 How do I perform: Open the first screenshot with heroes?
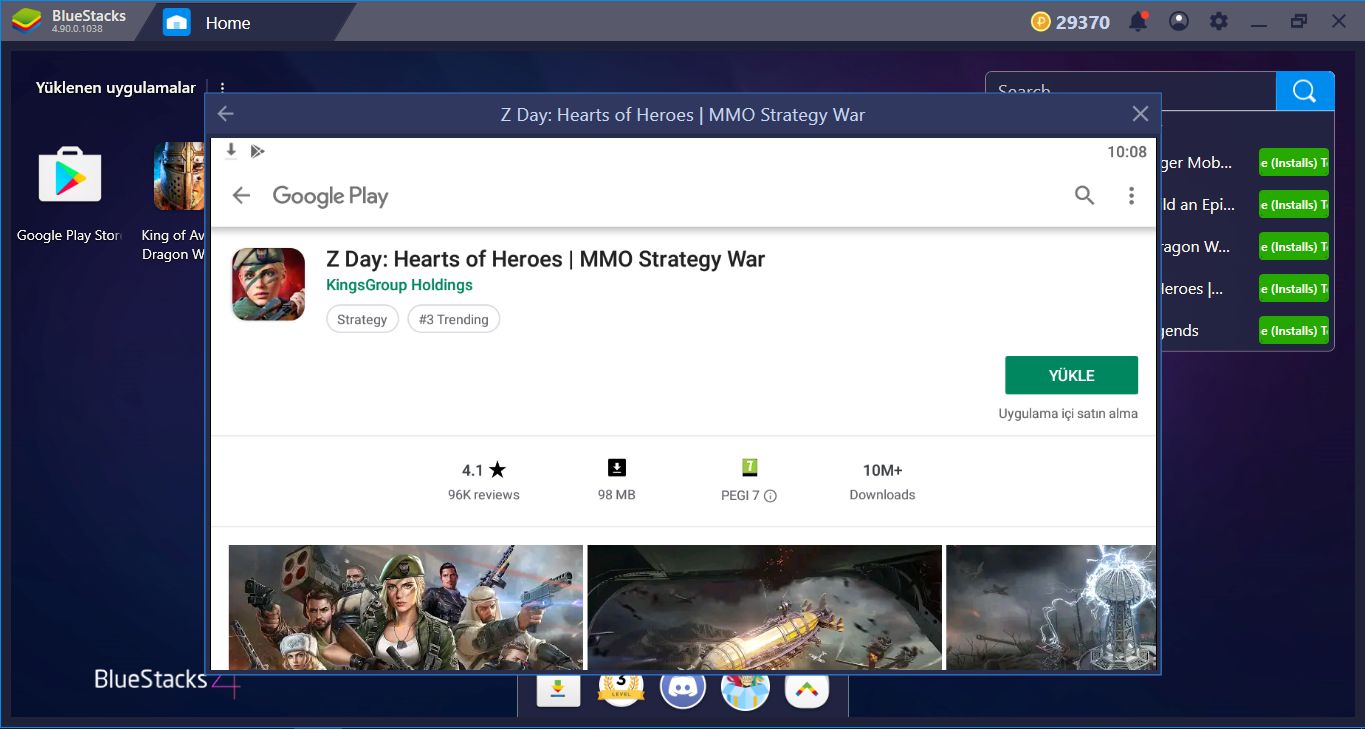pos(406,607)
